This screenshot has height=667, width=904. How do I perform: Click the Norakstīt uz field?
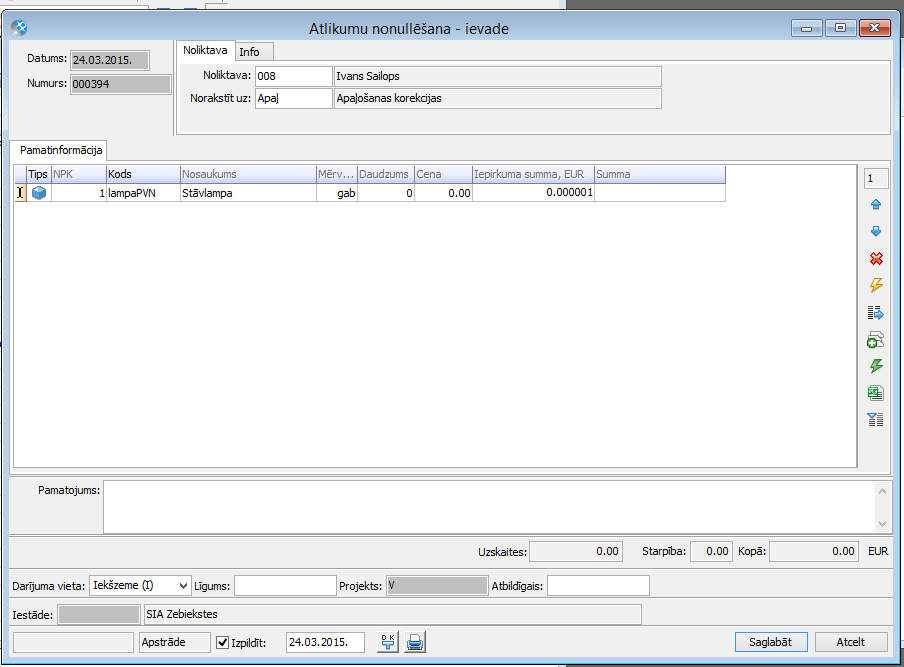[293, 98]
